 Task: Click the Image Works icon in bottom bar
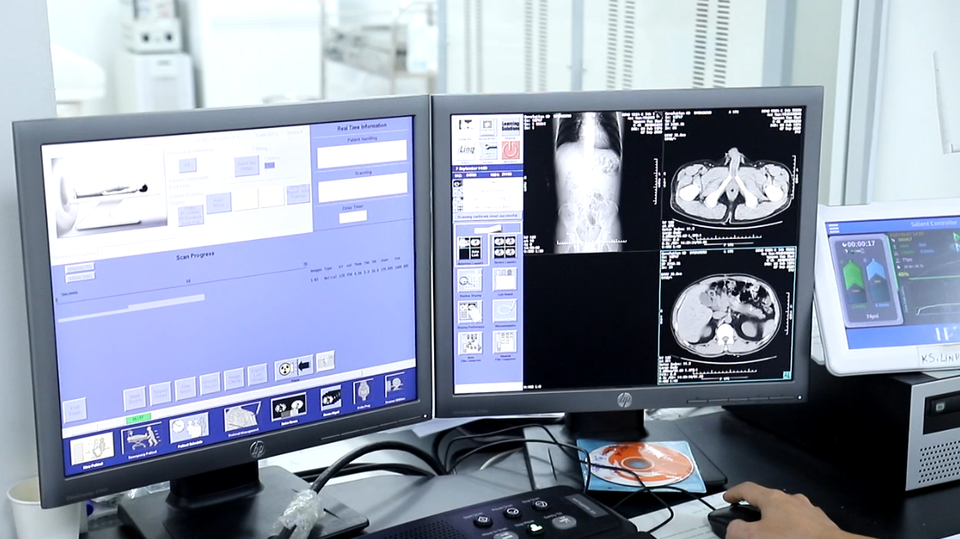[x=331, y=397]
